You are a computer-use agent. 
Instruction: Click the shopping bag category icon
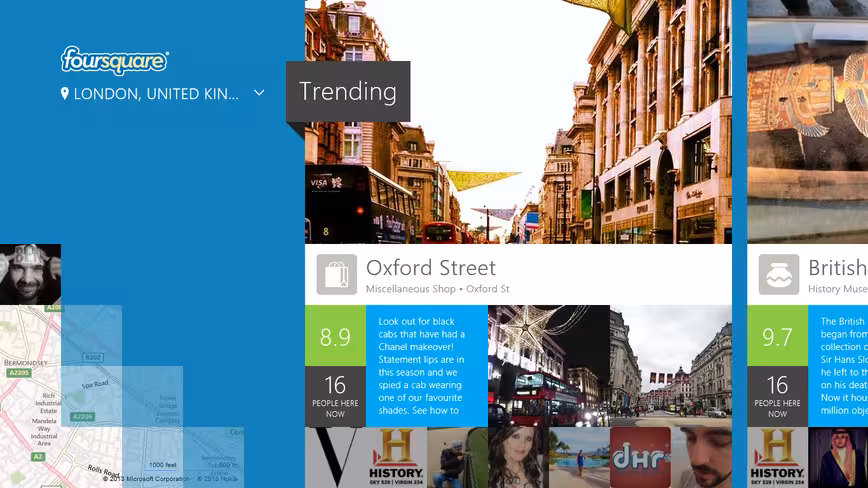click(x=337, y=274)
